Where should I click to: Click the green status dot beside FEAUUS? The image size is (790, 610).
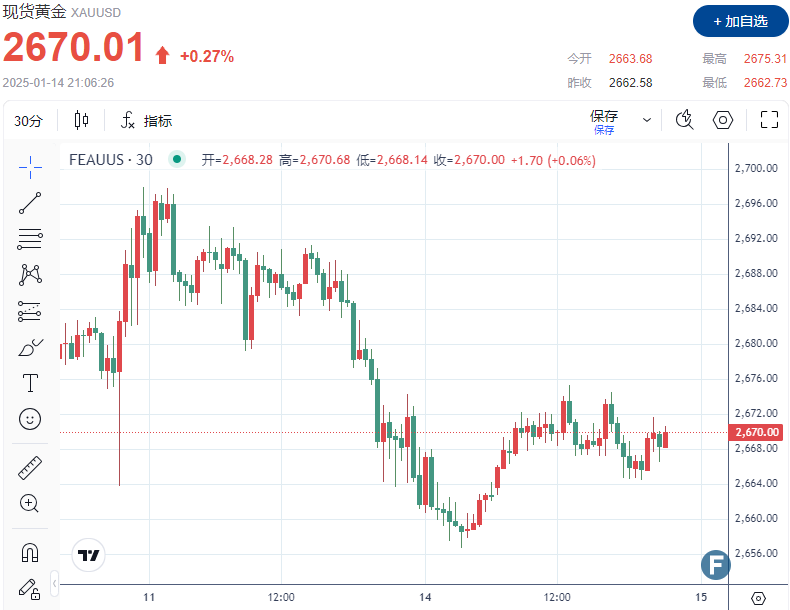(177, 159)
